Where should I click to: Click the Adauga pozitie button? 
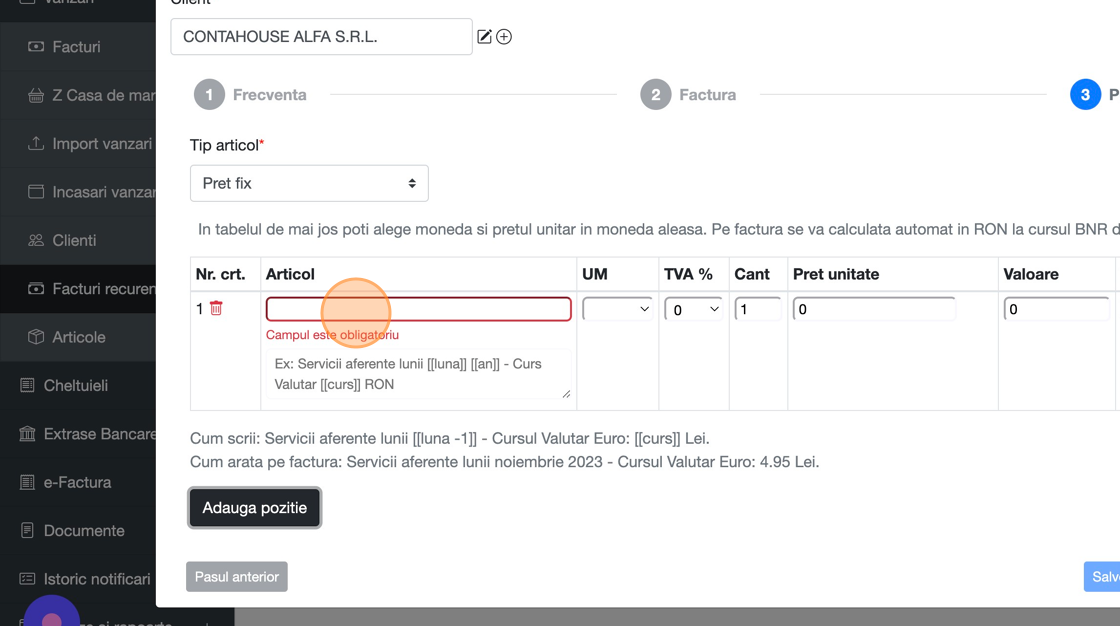click(x=255, y=508)
